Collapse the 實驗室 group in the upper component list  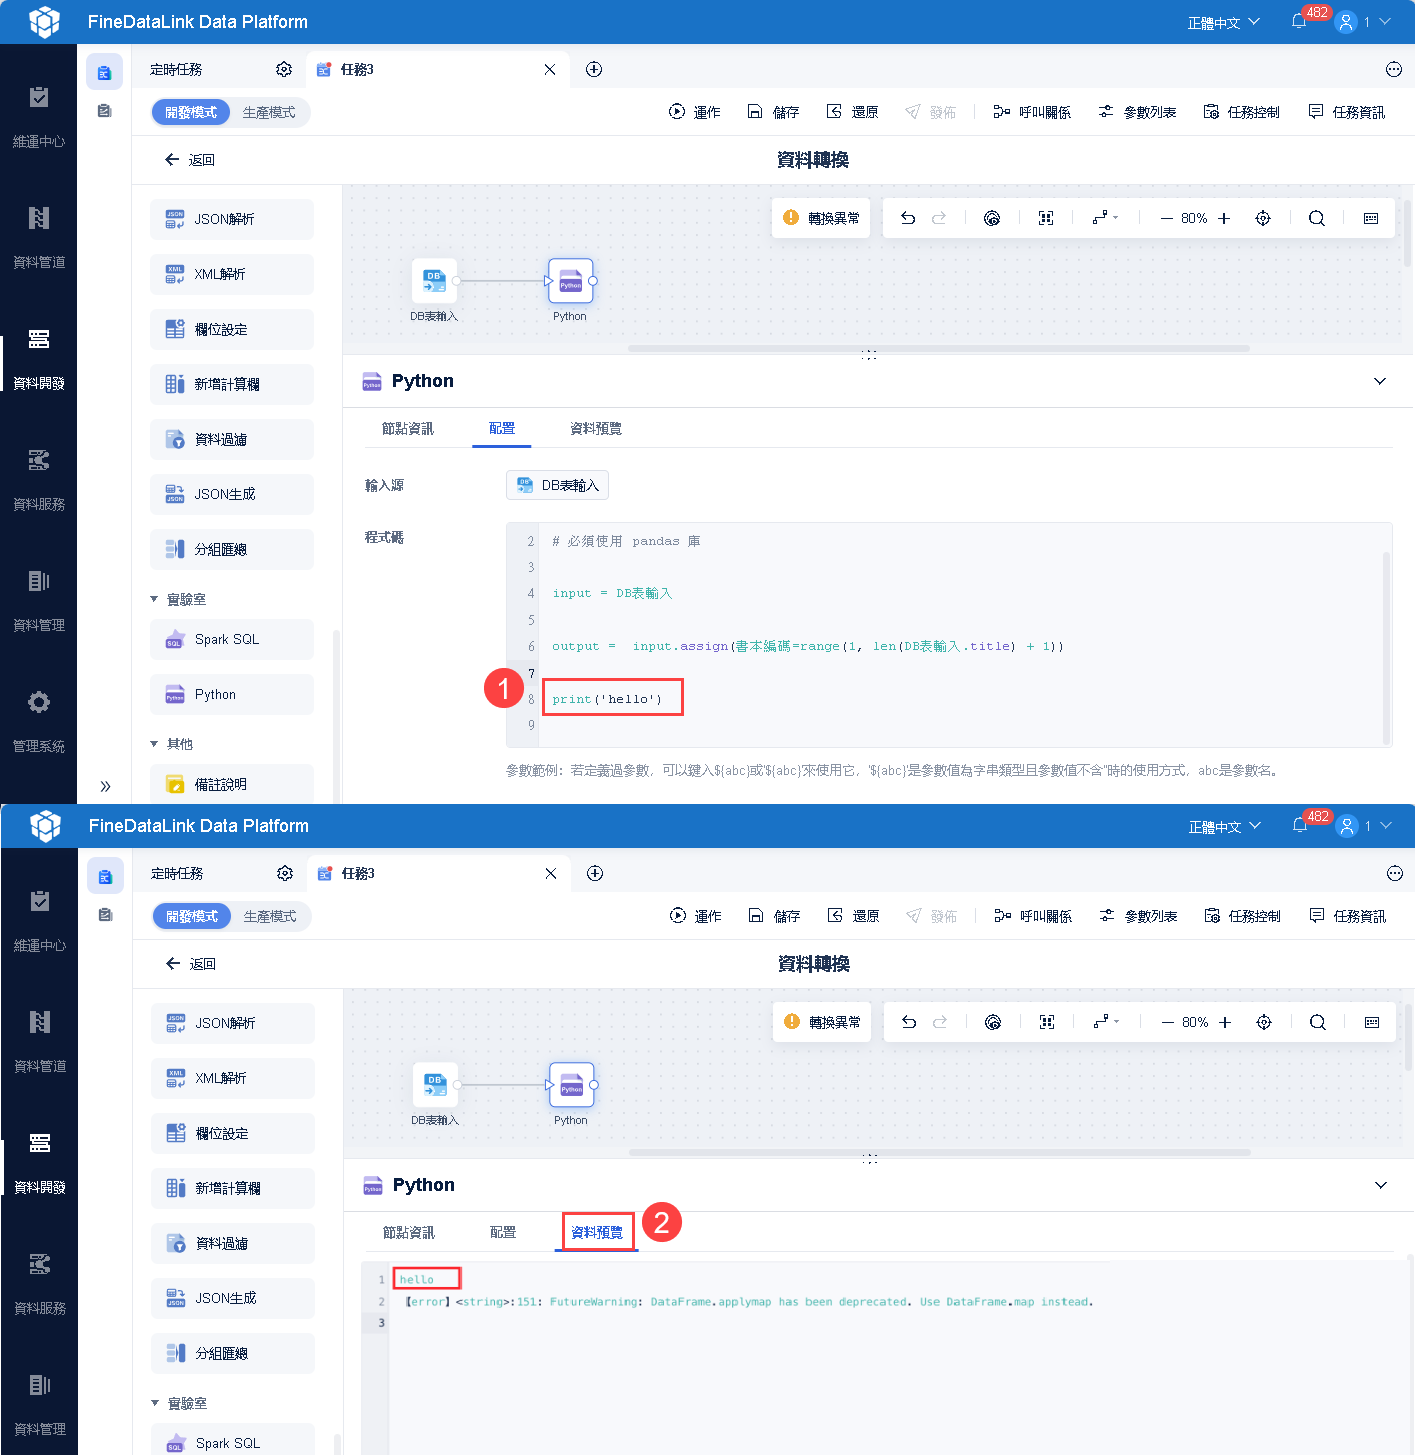point(154,599)
